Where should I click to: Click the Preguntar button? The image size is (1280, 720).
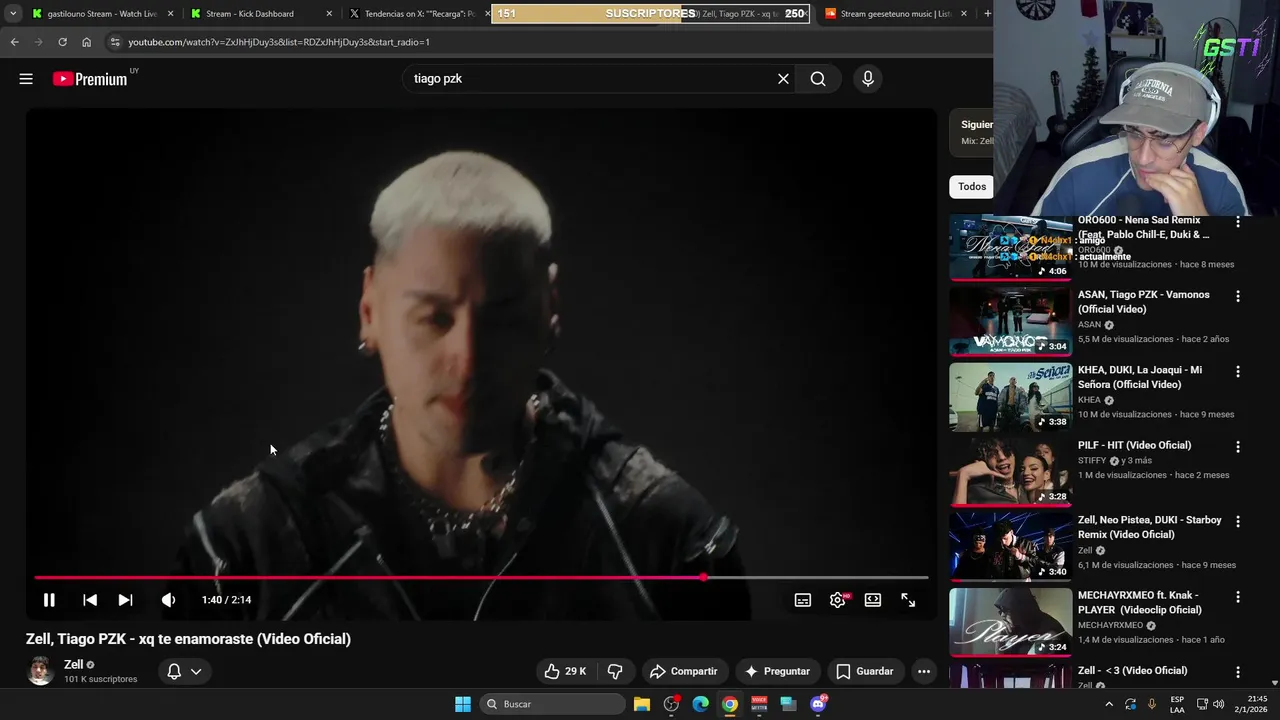pyautogui.click(x=777, y=671)
